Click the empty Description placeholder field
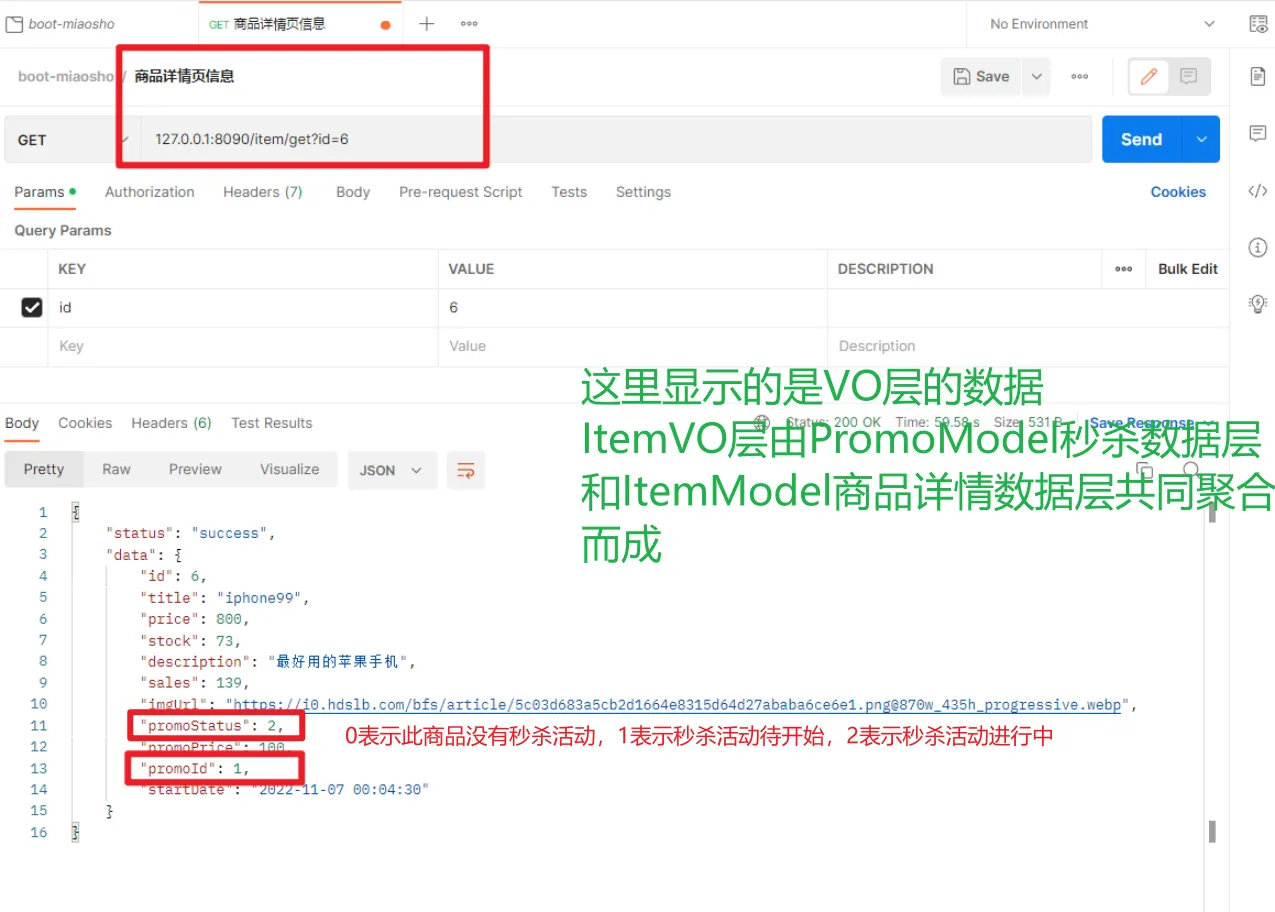This screenshot has height=912, width=1275. click(x=1028, y=346)
